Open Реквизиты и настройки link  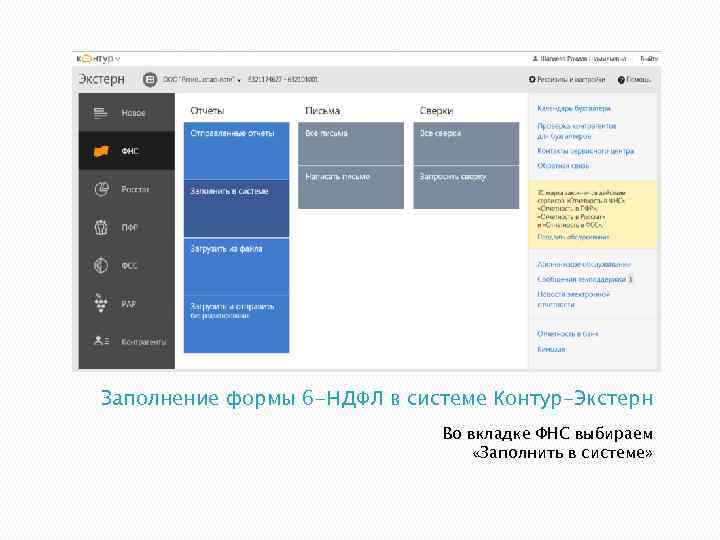pyautogui.click(x=571, y=79)
